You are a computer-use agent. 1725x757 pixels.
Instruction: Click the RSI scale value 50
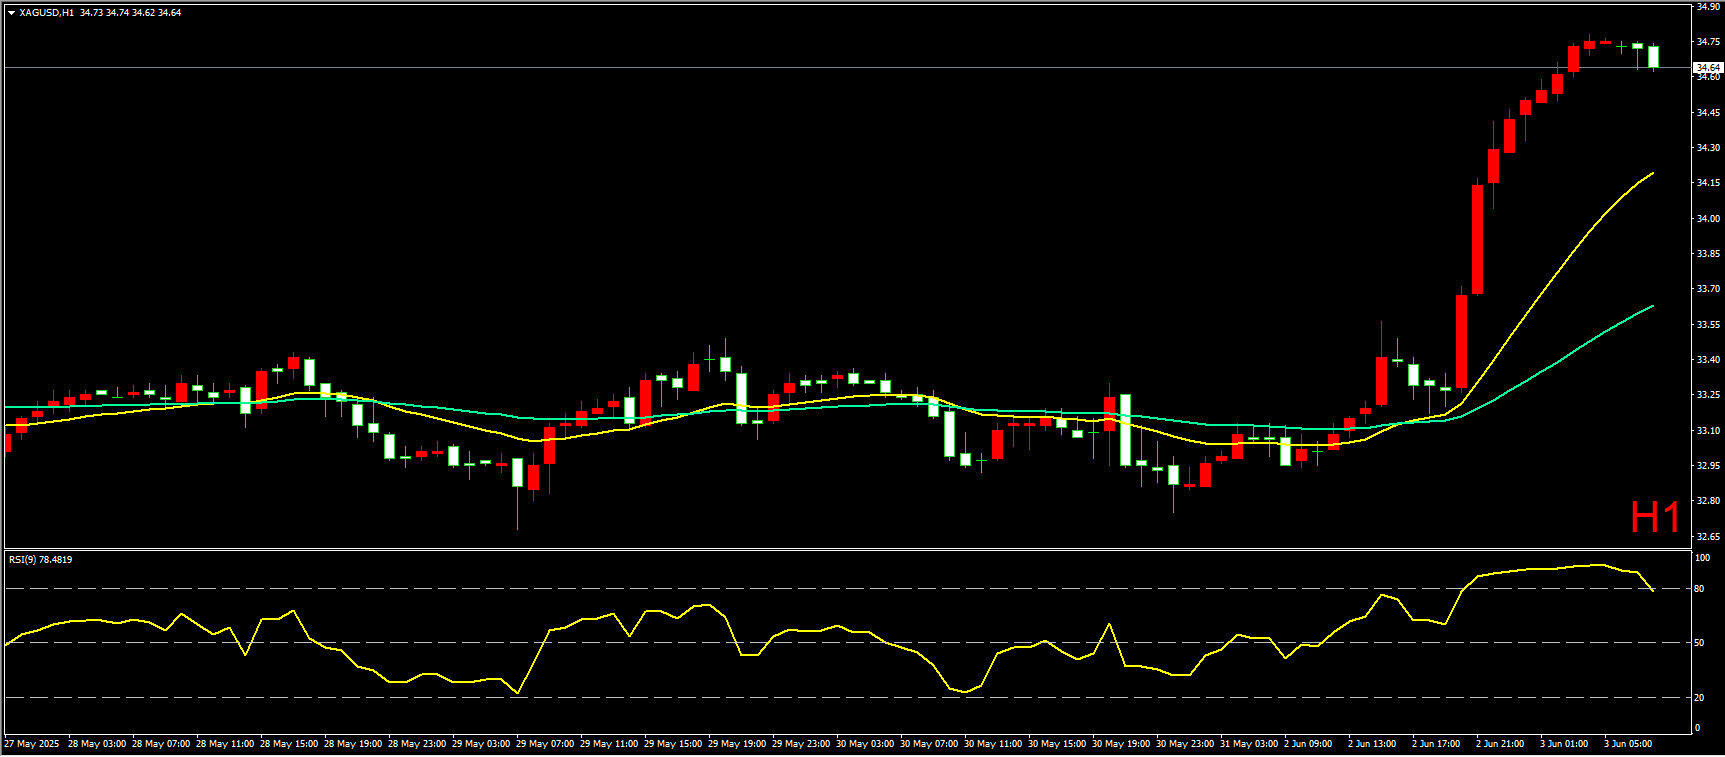pyautogui.click(x=1699, y=643)
